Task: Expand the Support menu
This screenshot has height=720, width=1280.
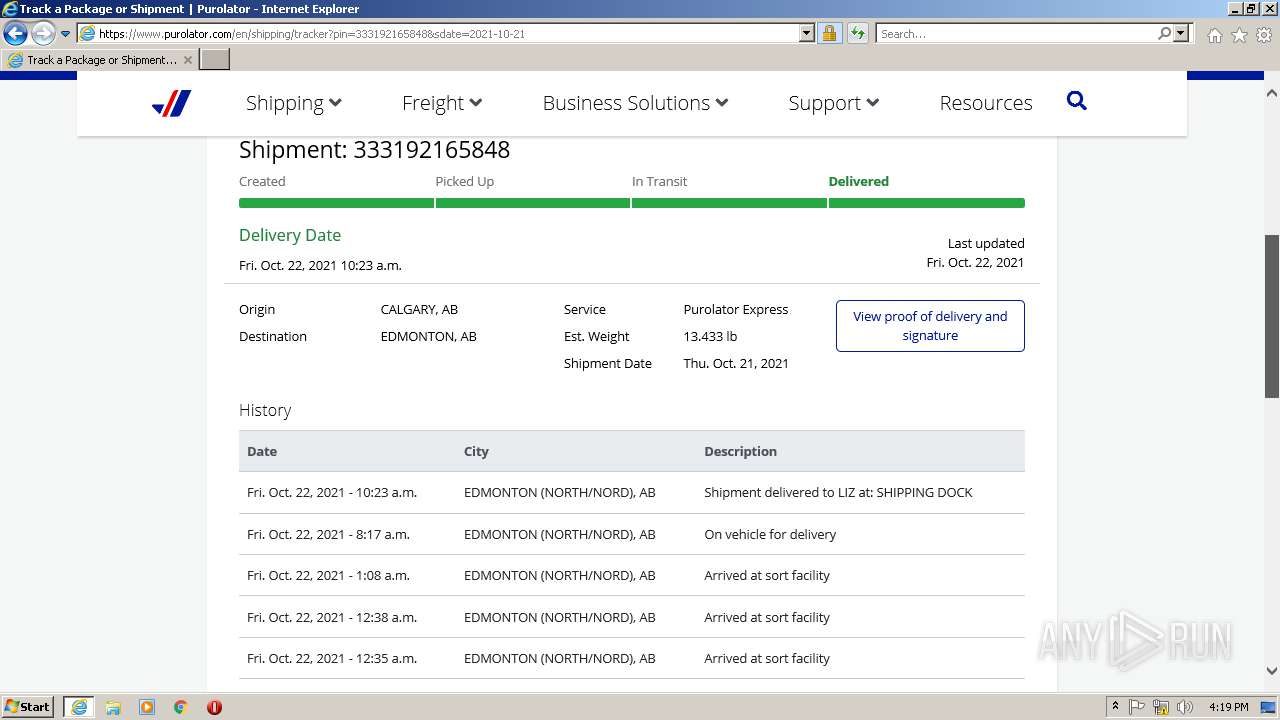Action: click(x=834, y=103)
